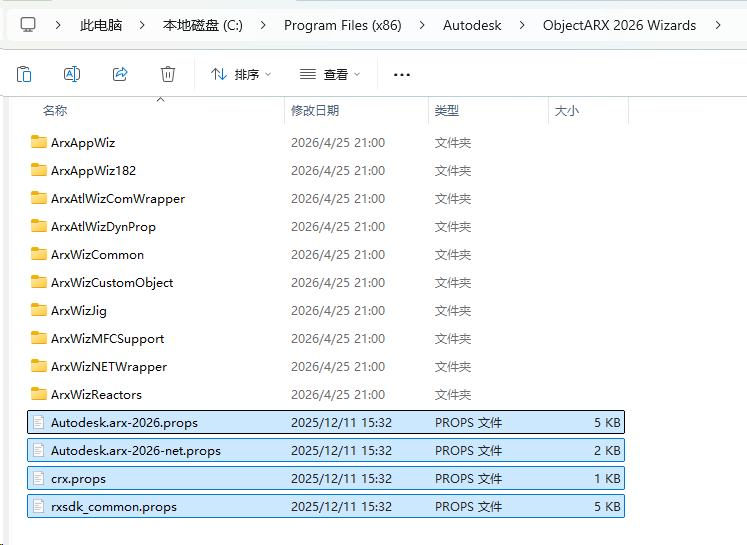Click the modified date of ArxAppWiz
The image size is (747, 545).
tap(338, 142)
